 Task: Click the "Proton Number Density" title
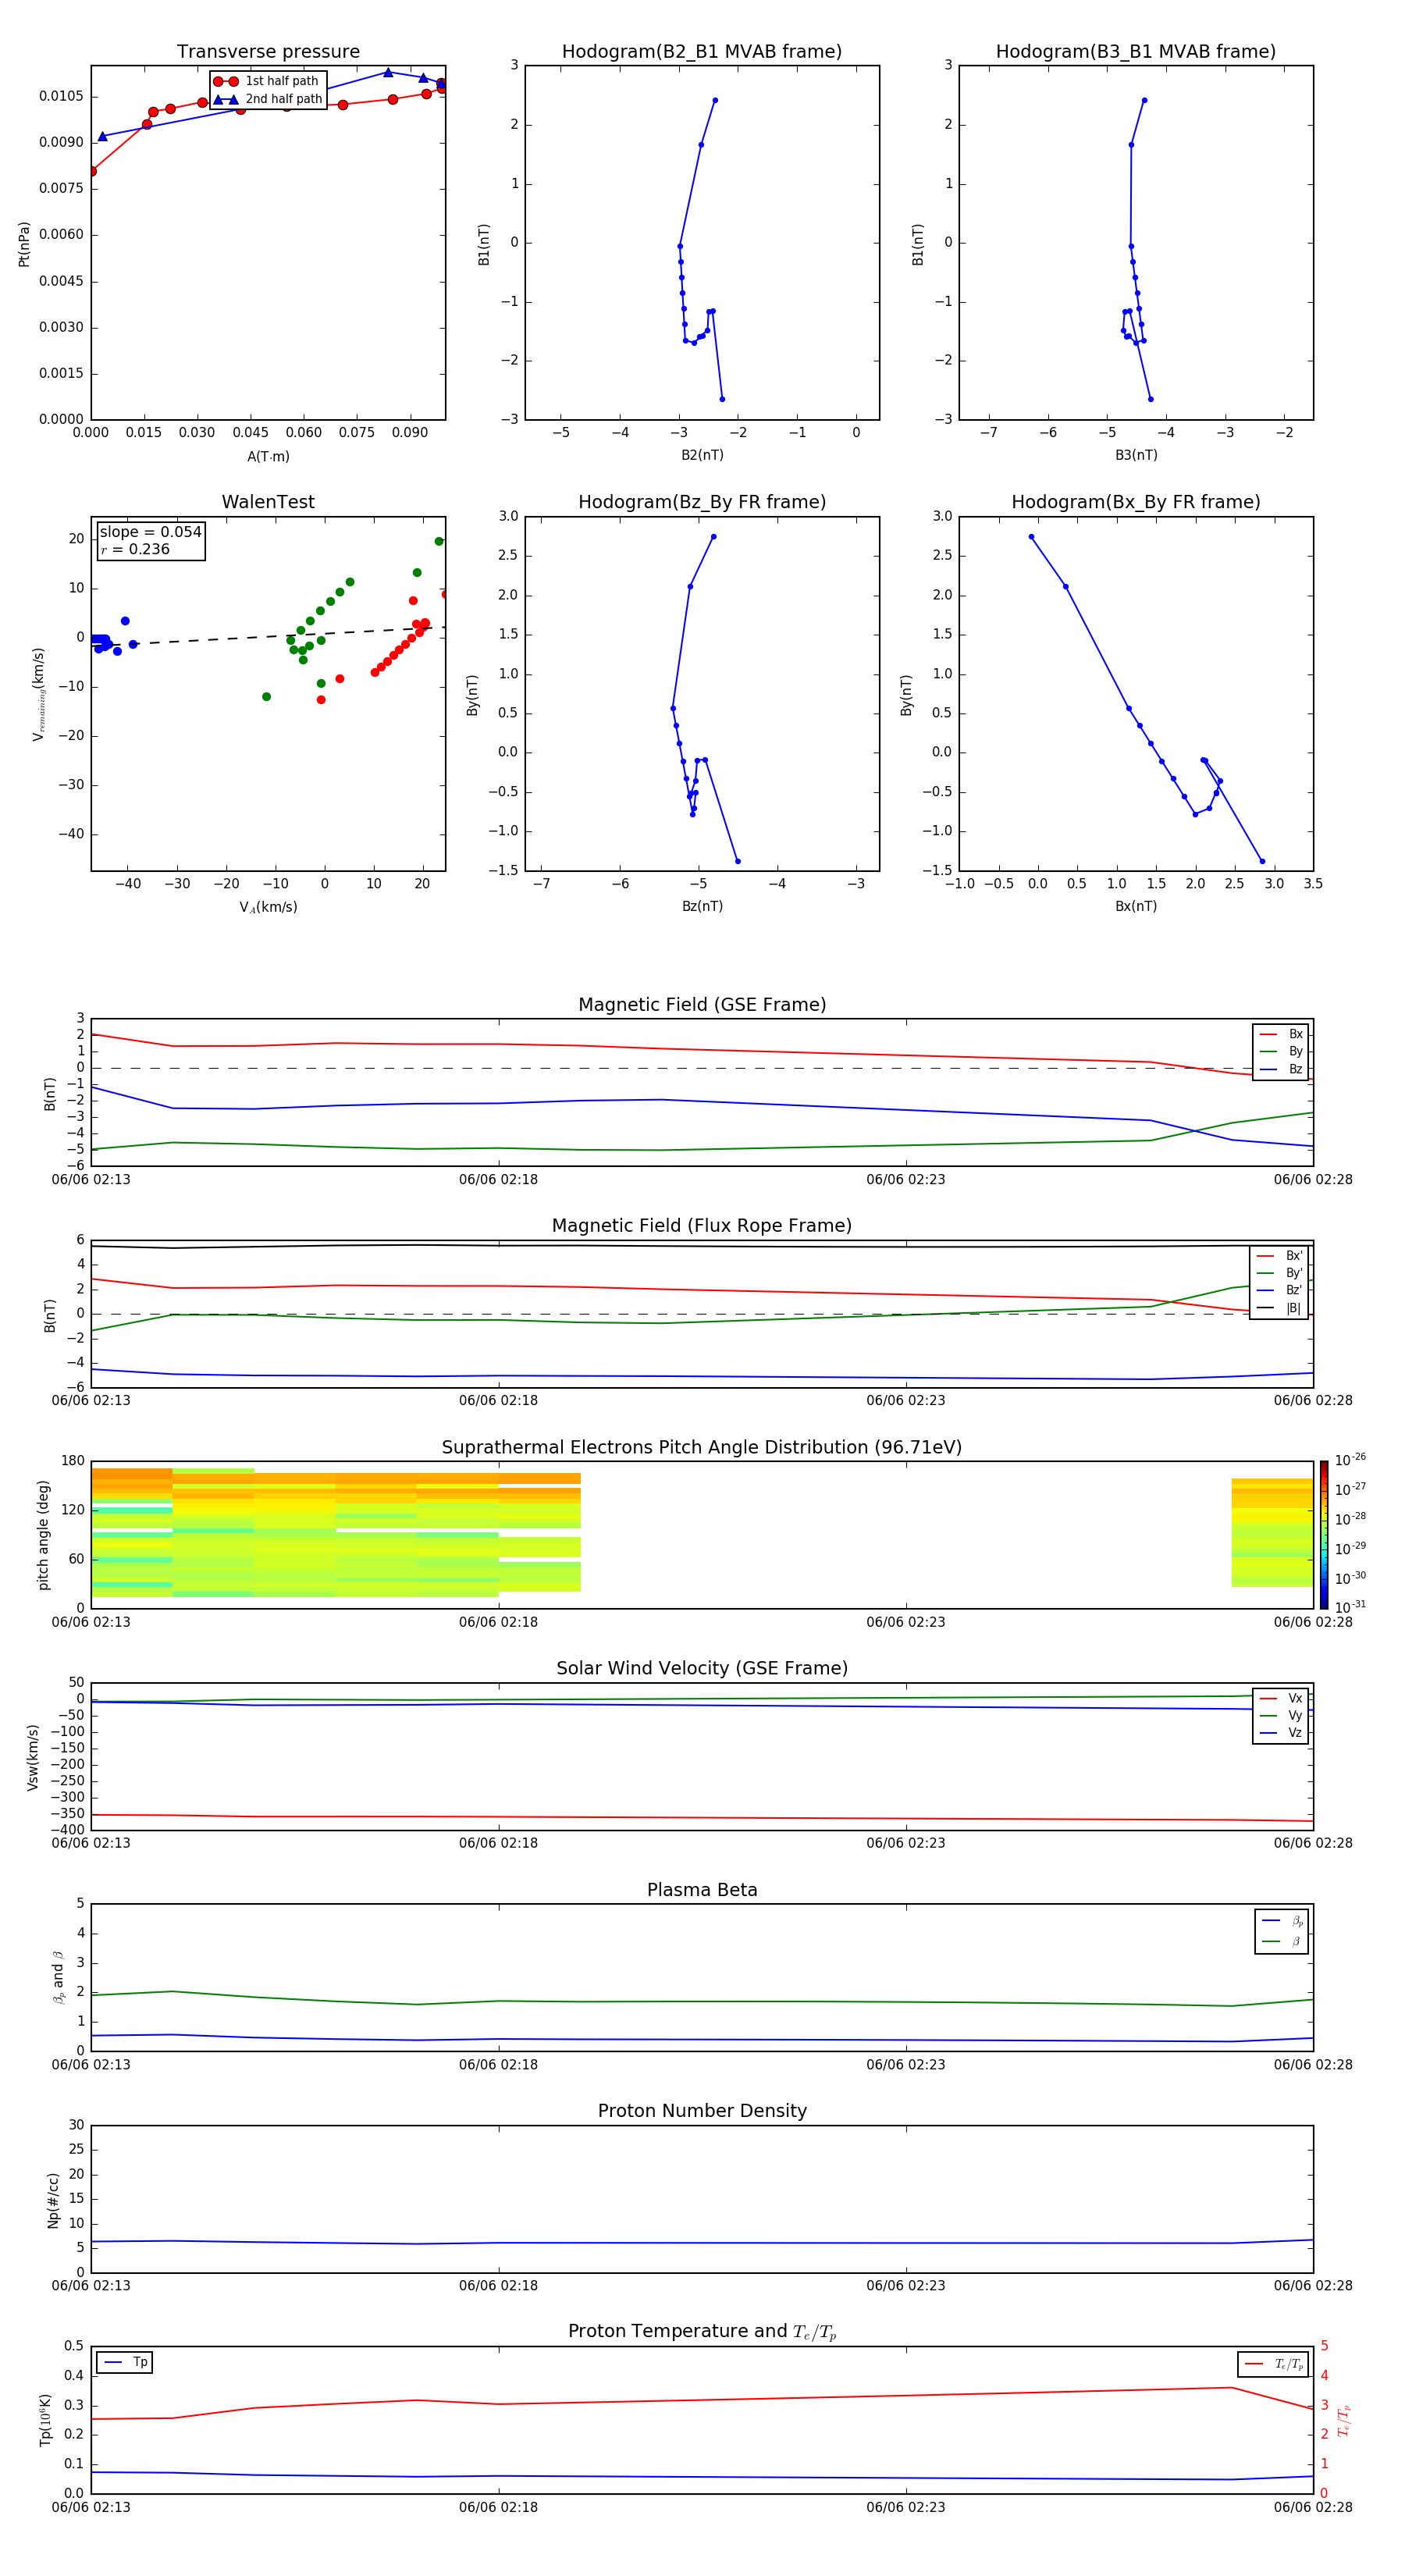click(701, 2110)
